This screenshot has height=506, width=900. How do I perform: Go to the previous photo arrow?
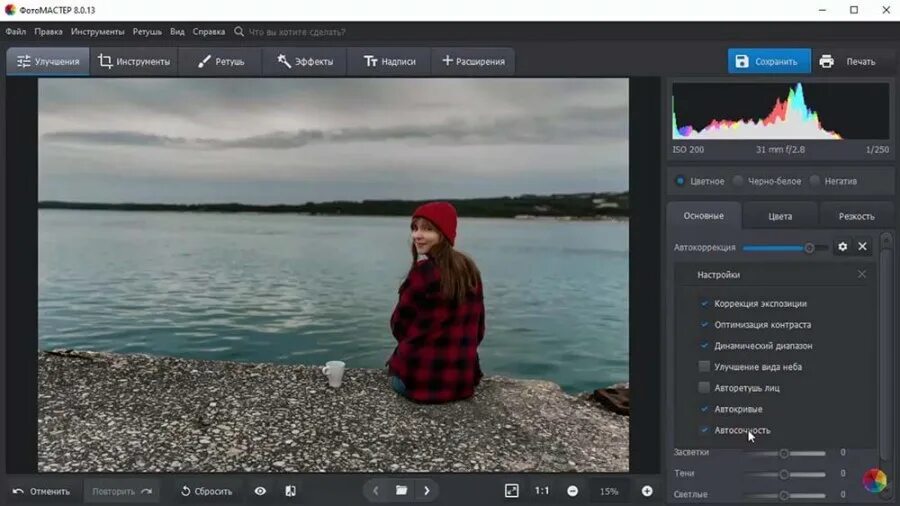(x=376, y=491)
